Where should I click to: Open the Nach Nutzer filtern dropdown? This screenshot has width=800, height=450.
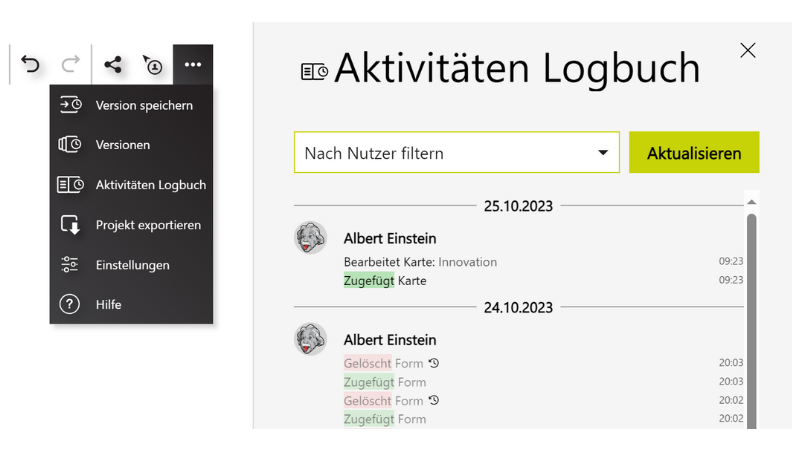coord(457,153)
